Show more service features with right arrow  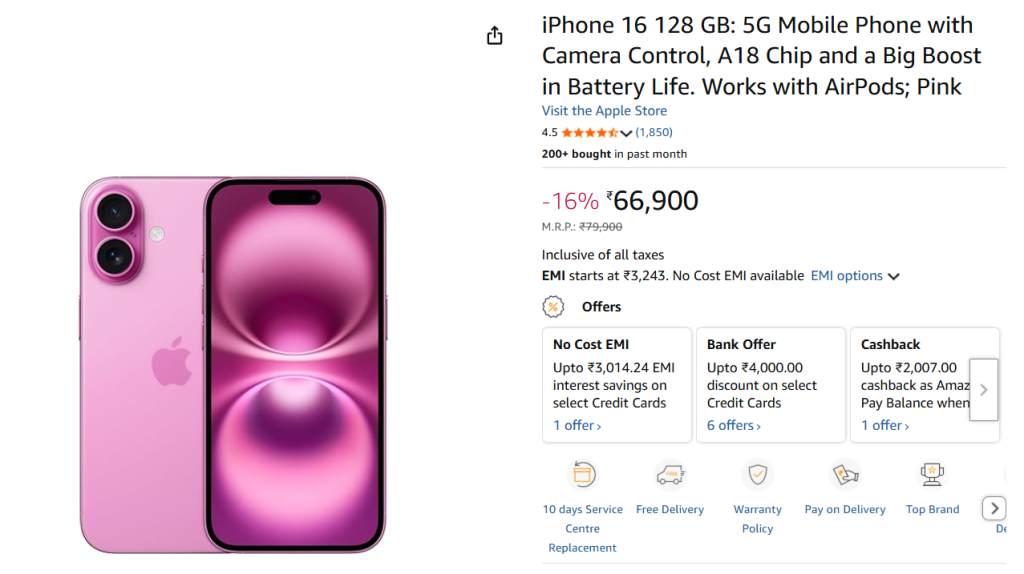click(x=994, y=508)
